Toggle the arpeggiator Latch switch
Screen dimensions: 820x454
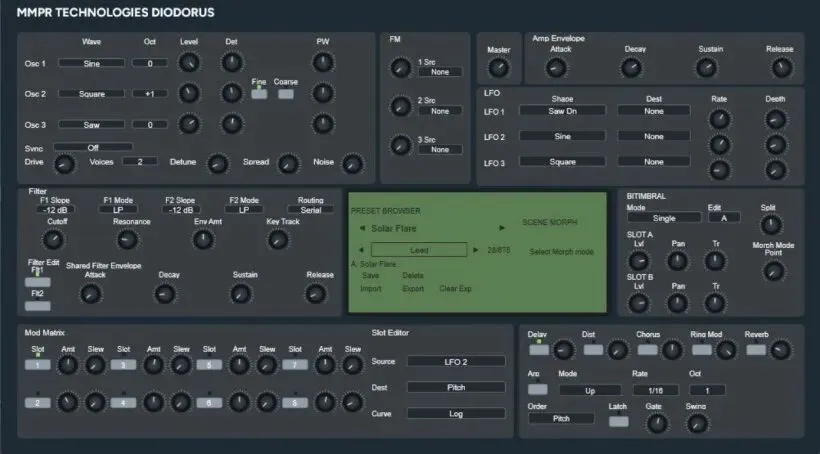[619, 421]
